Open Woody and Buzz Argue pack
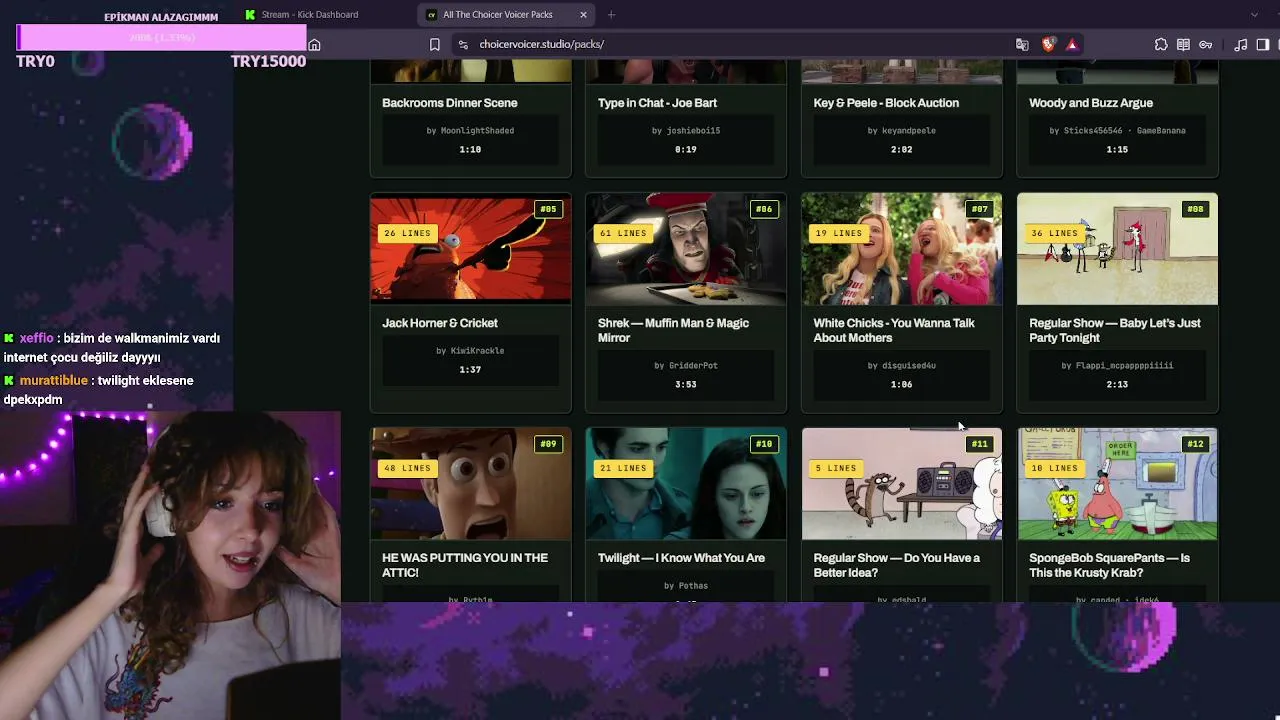The image size is (1280, 720). [1091, 103]
